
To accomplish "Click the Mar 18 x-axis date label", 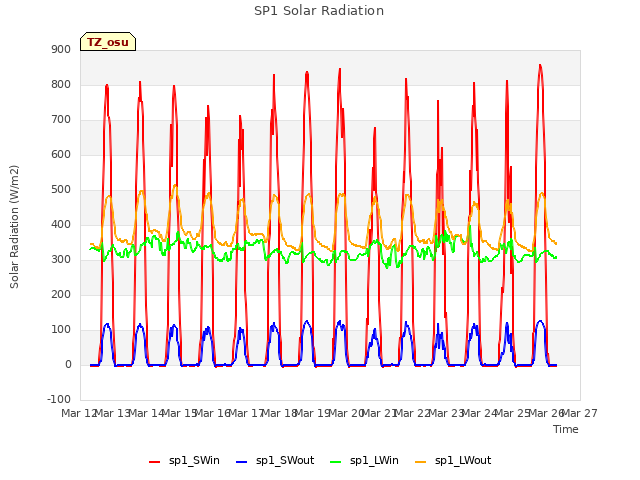I will pyautogui.click(x=279, y=413).
